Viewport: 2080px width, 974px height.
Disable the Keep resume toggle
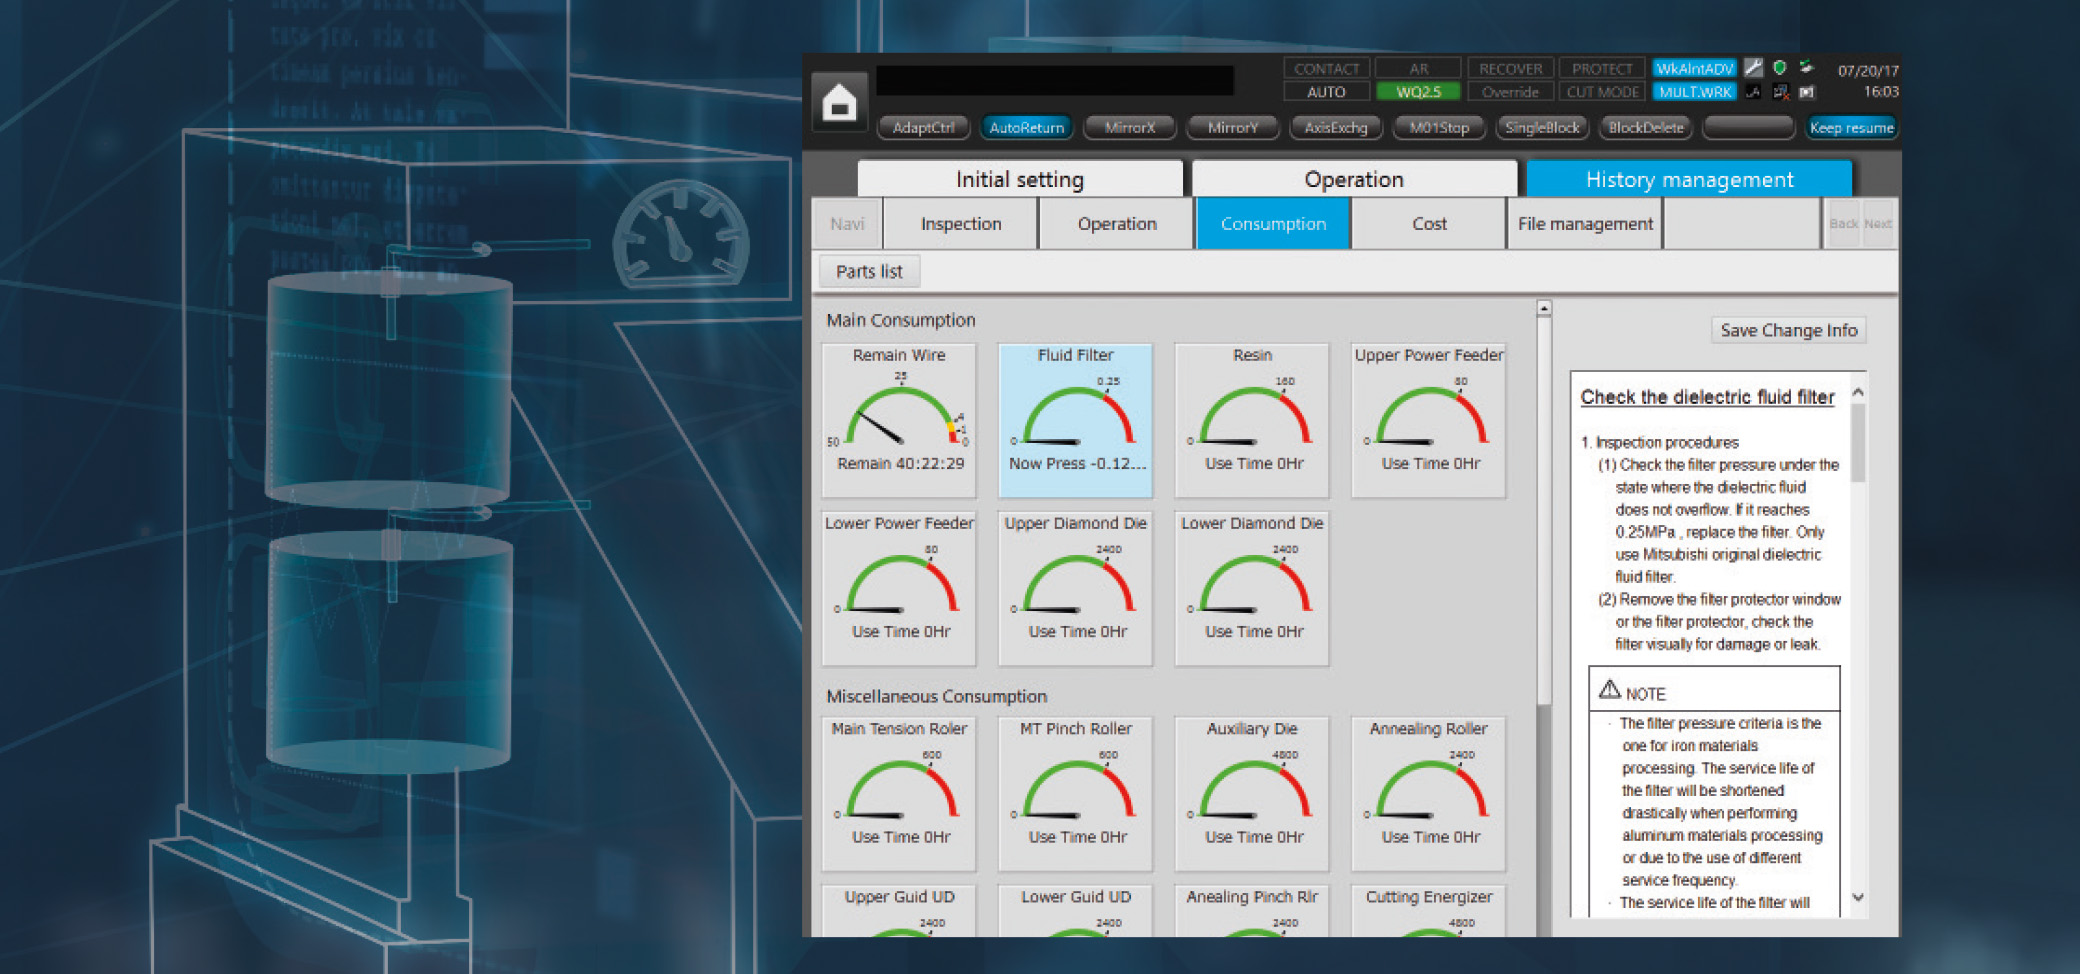[x=1851, y=128]
